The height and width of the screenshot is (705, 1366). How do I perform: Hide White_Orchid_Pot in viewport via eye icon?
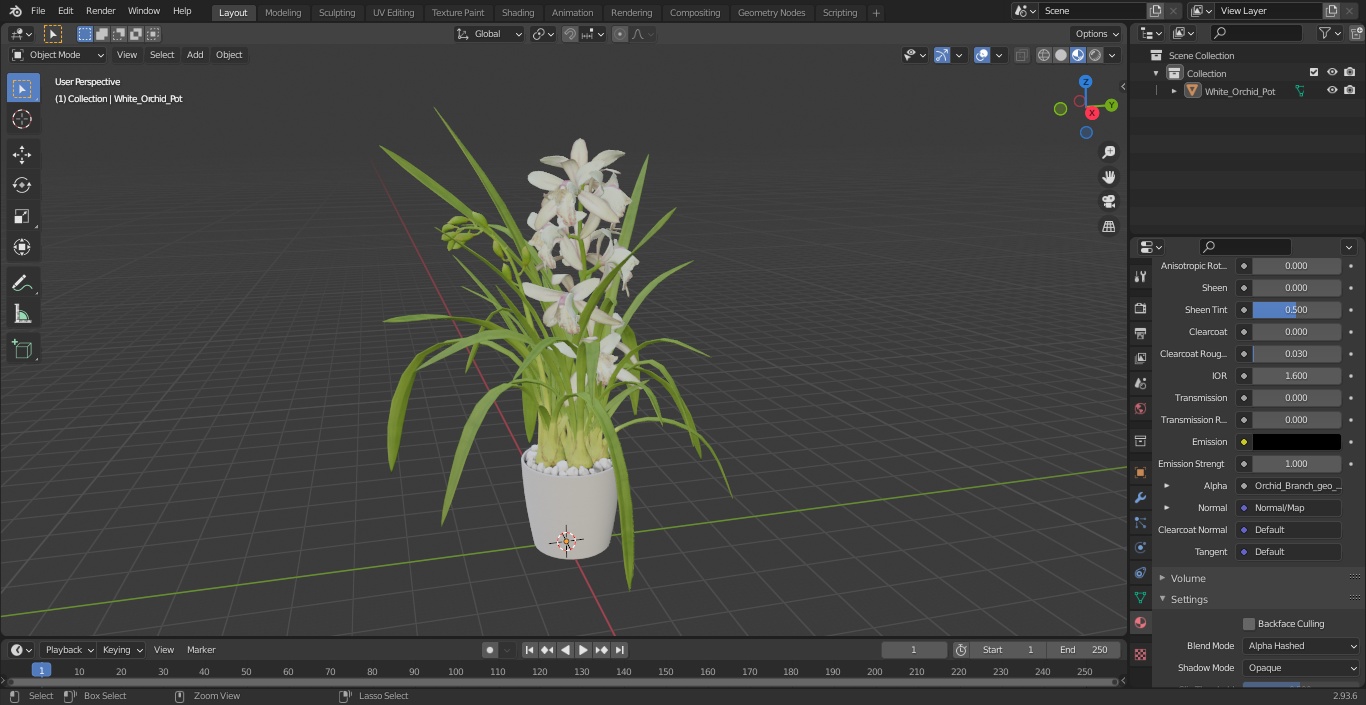point(1331,90)
